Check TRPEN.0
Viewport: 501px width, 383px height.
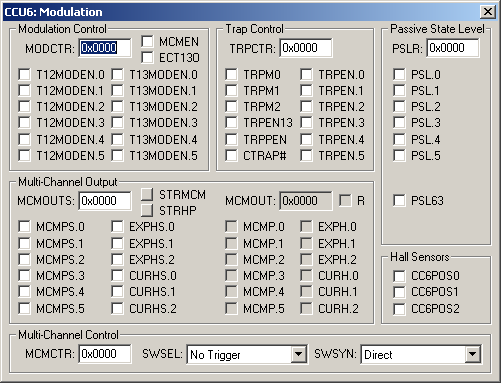click(306, 74)
